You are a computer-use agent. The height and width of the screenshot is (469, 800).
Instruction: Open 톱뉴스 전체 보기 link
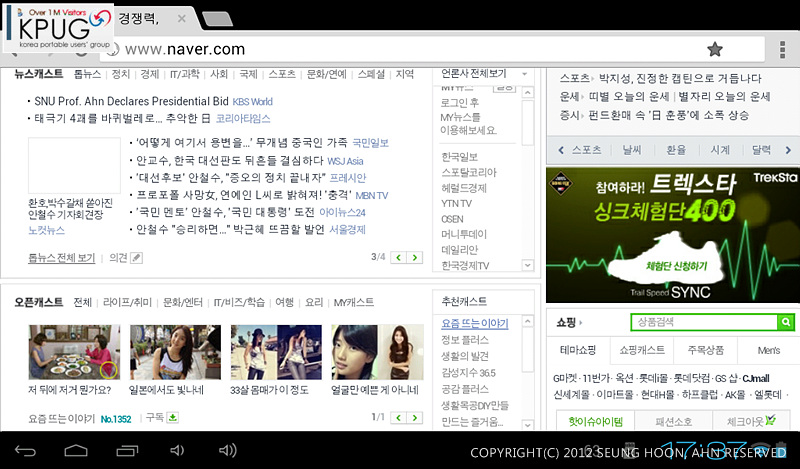pyautogui.click(x=61, y=258)
